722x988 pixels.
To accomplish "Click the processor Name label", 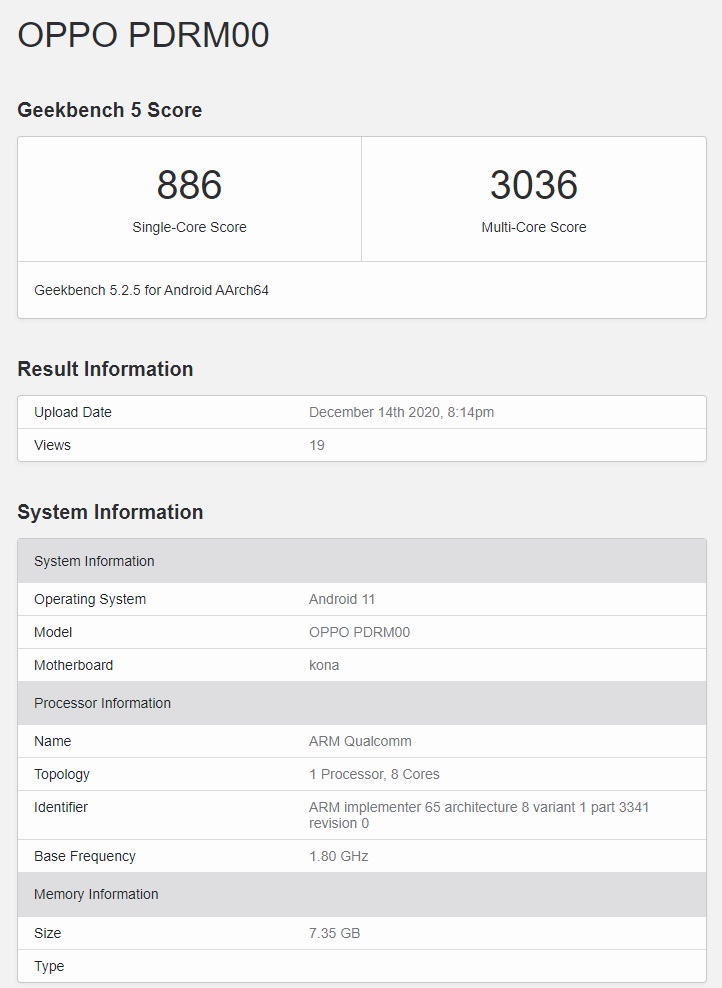I will (x=52, y=741).
